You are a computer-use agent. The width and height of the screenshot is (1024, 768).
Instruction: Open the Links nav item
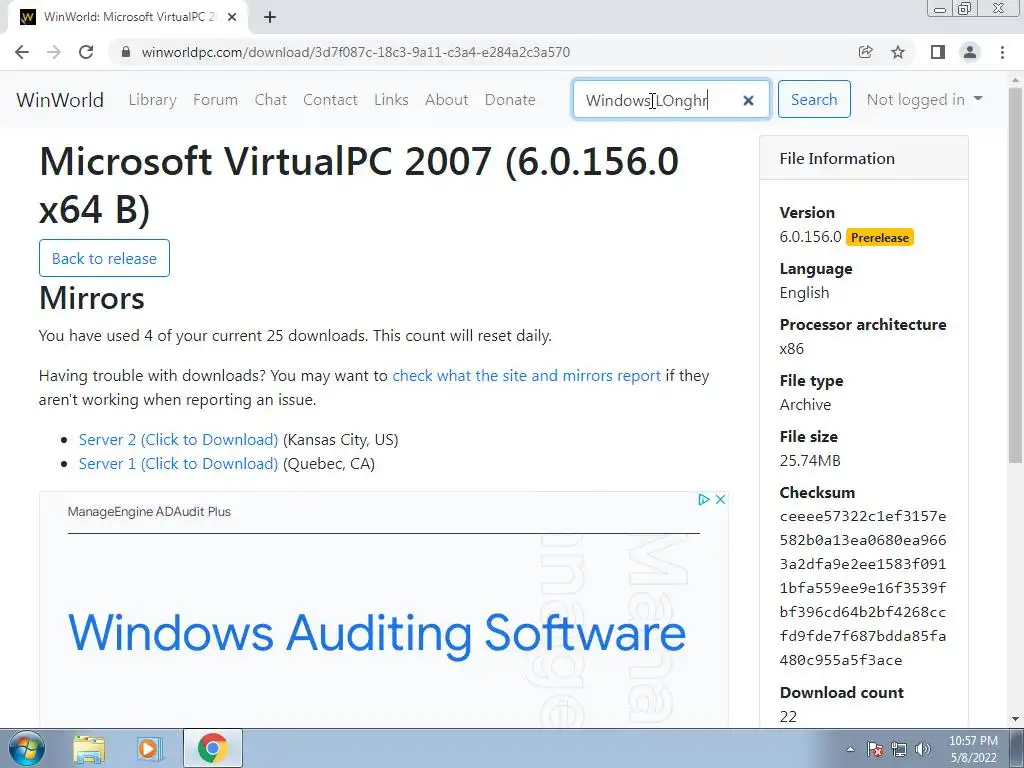(391, 100)
